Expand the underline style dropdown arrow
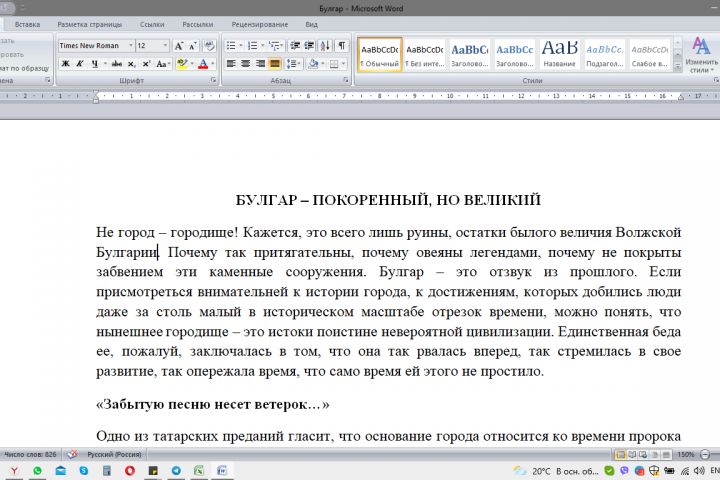The image size is (720, 480). point(105,64)
